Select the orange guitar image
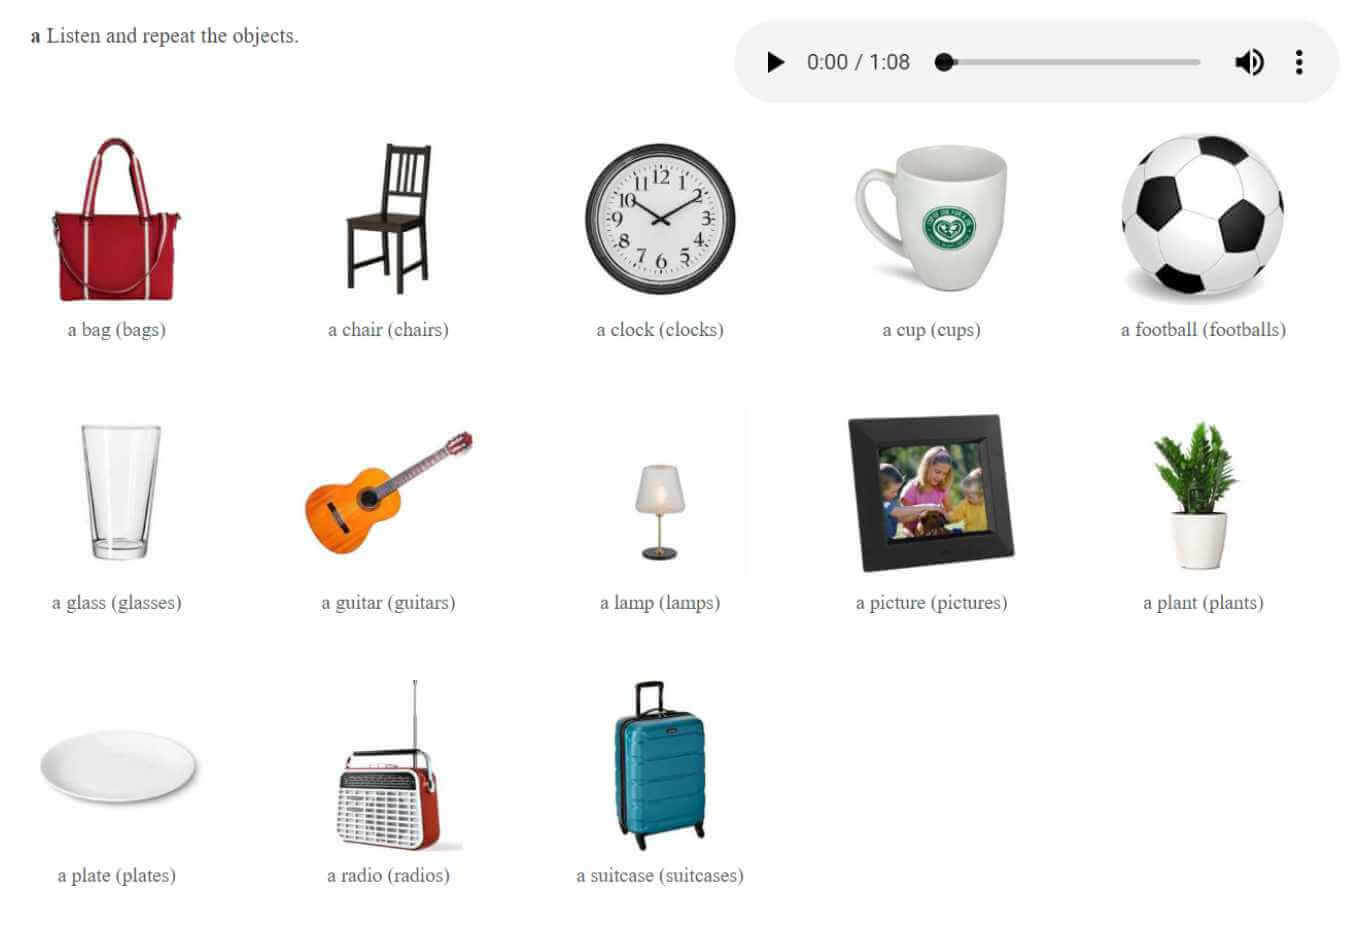The width and height of the screenshot is (1366, 936). pyautogui.click(x=389, y=492)
